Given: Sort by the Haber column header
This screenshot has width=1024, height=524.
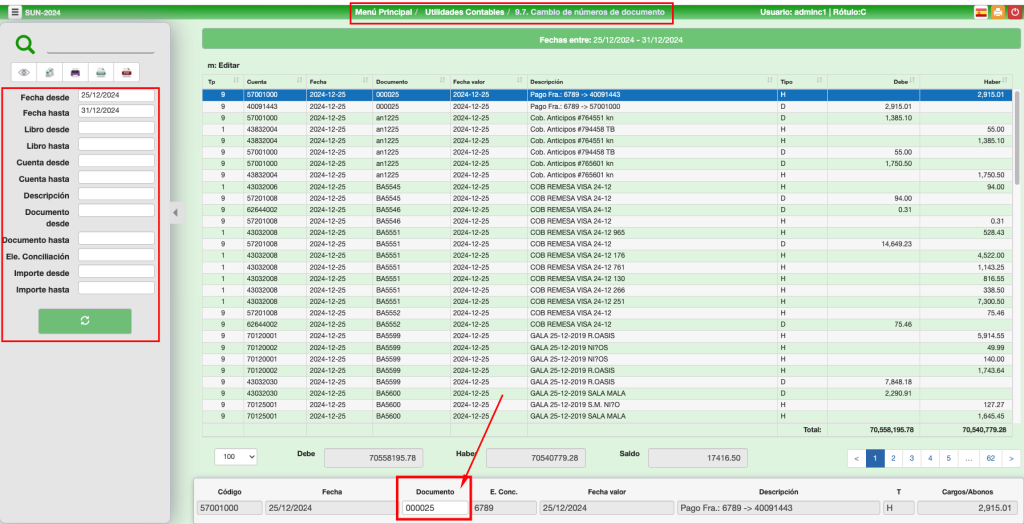Looking at the screenshot, I should (965, 82).
